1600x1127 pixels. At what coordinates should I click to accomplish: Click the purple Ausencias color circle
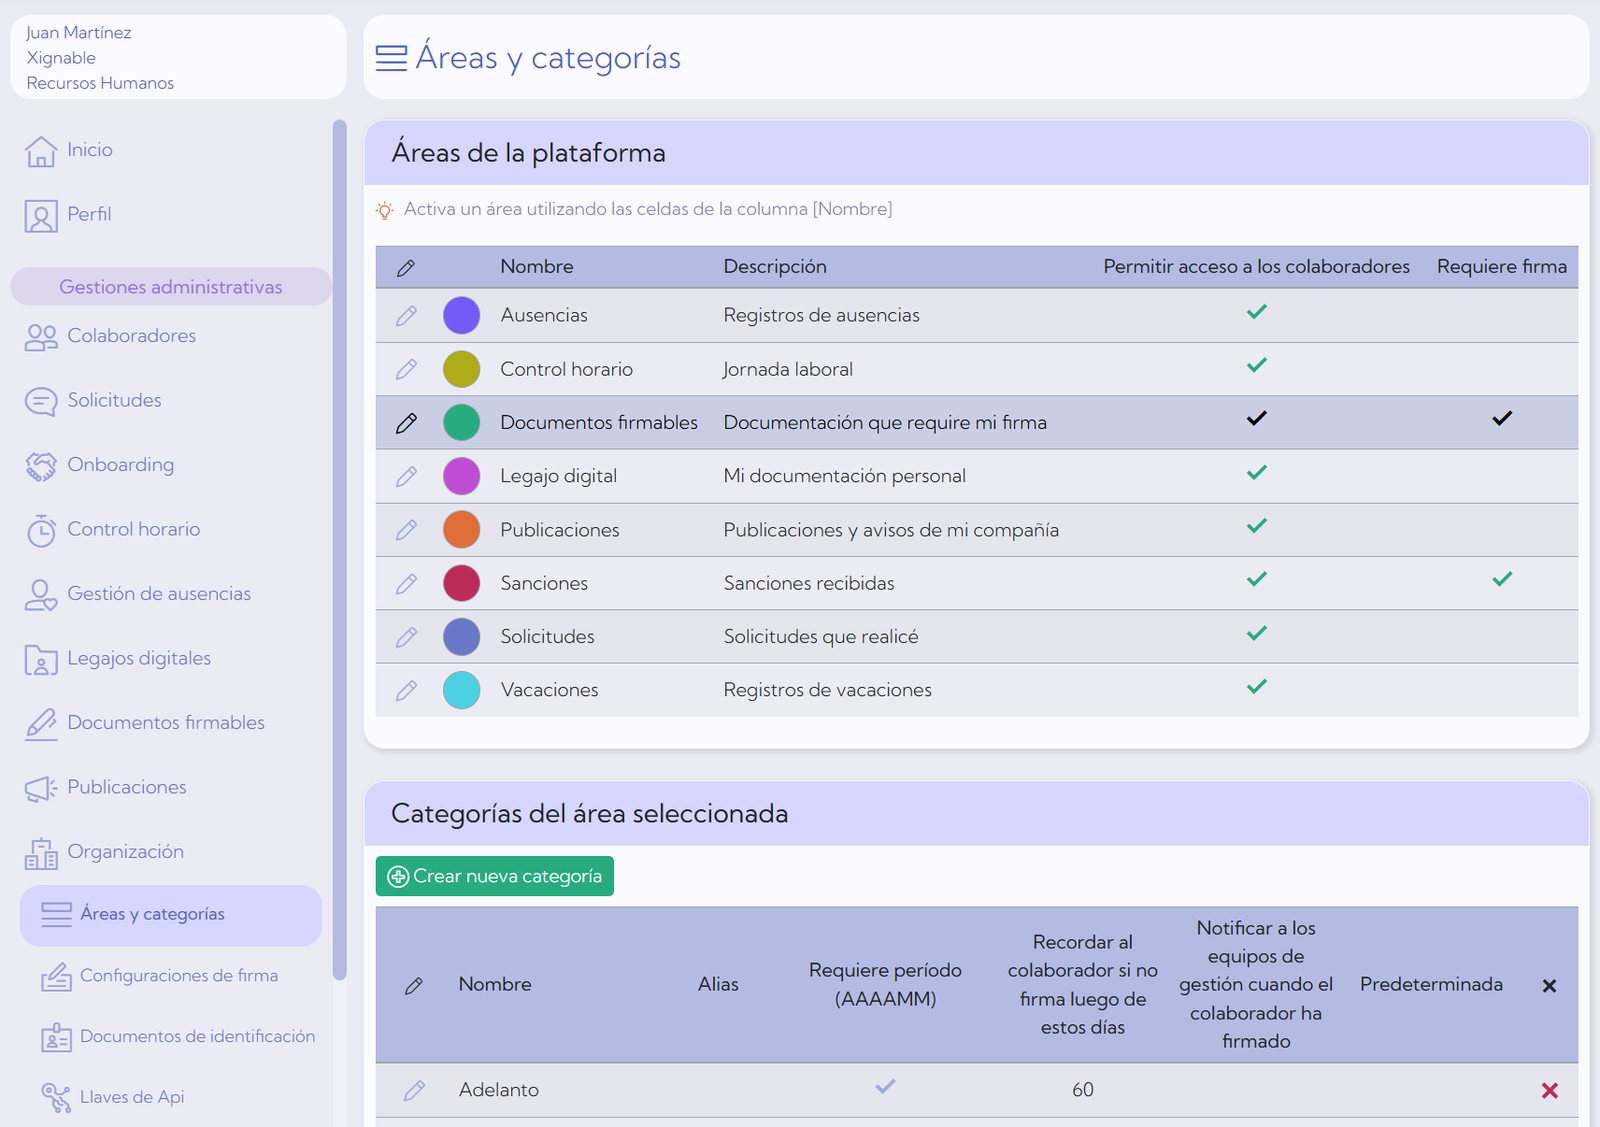[462, 316]
